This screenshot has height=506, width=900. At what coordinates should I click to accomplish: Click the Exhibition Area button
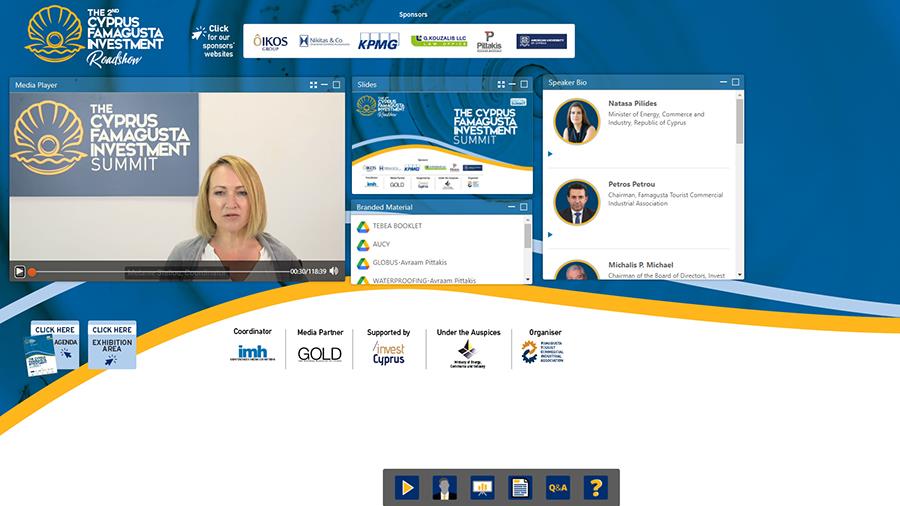click(x=112, y=346)
